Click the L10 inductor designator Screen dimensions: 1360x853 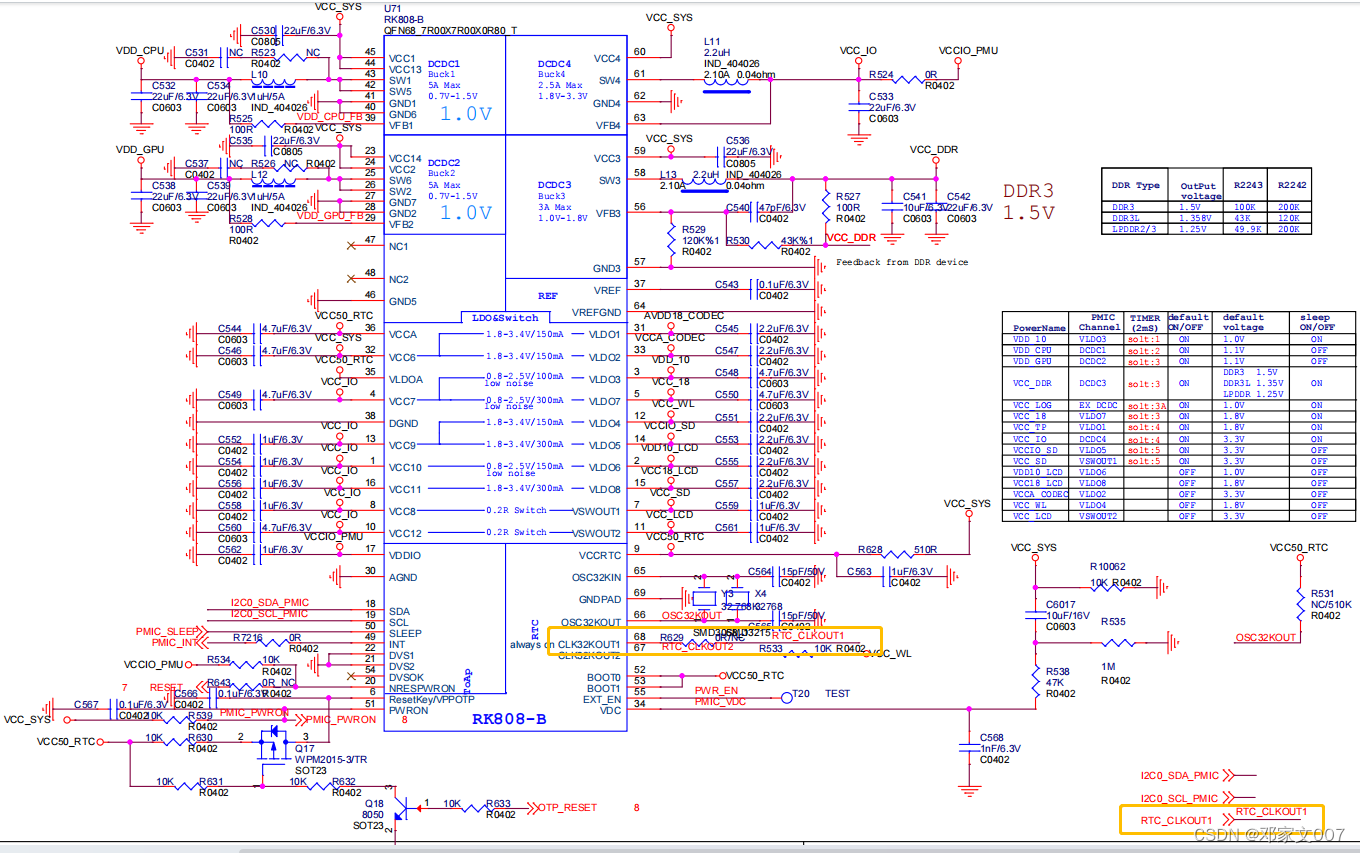(x=259, y=75)
